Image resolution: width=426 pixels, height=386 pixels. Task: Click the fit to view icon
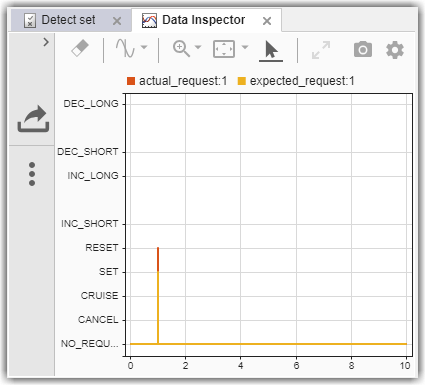pyautogui.click(x=224, y=49)
